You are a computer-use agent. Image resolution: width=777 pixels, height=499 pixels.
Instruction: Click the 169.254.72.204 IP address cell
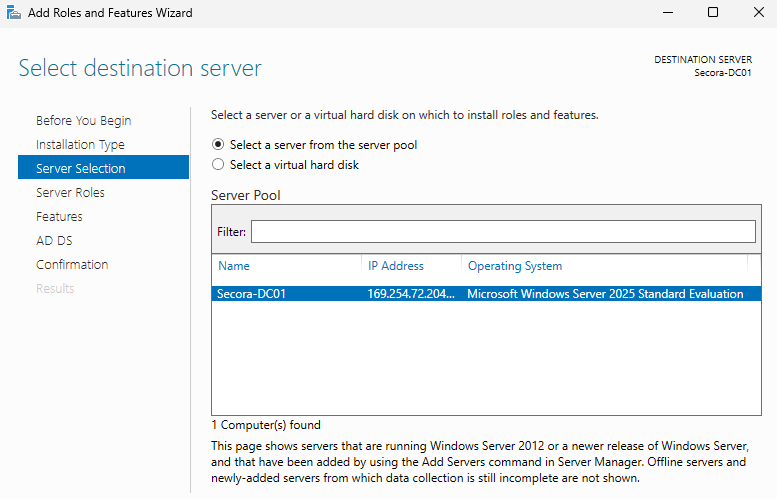click(411, 294)
